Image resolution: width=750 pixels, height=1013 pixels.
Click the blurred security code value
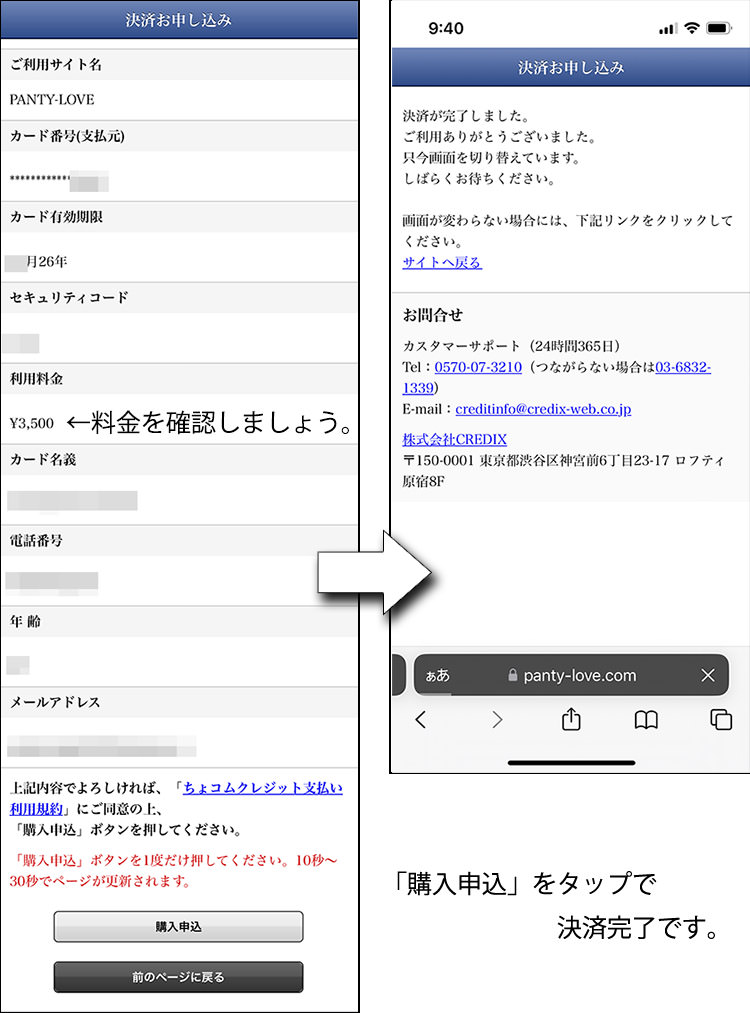coord(21,343)
